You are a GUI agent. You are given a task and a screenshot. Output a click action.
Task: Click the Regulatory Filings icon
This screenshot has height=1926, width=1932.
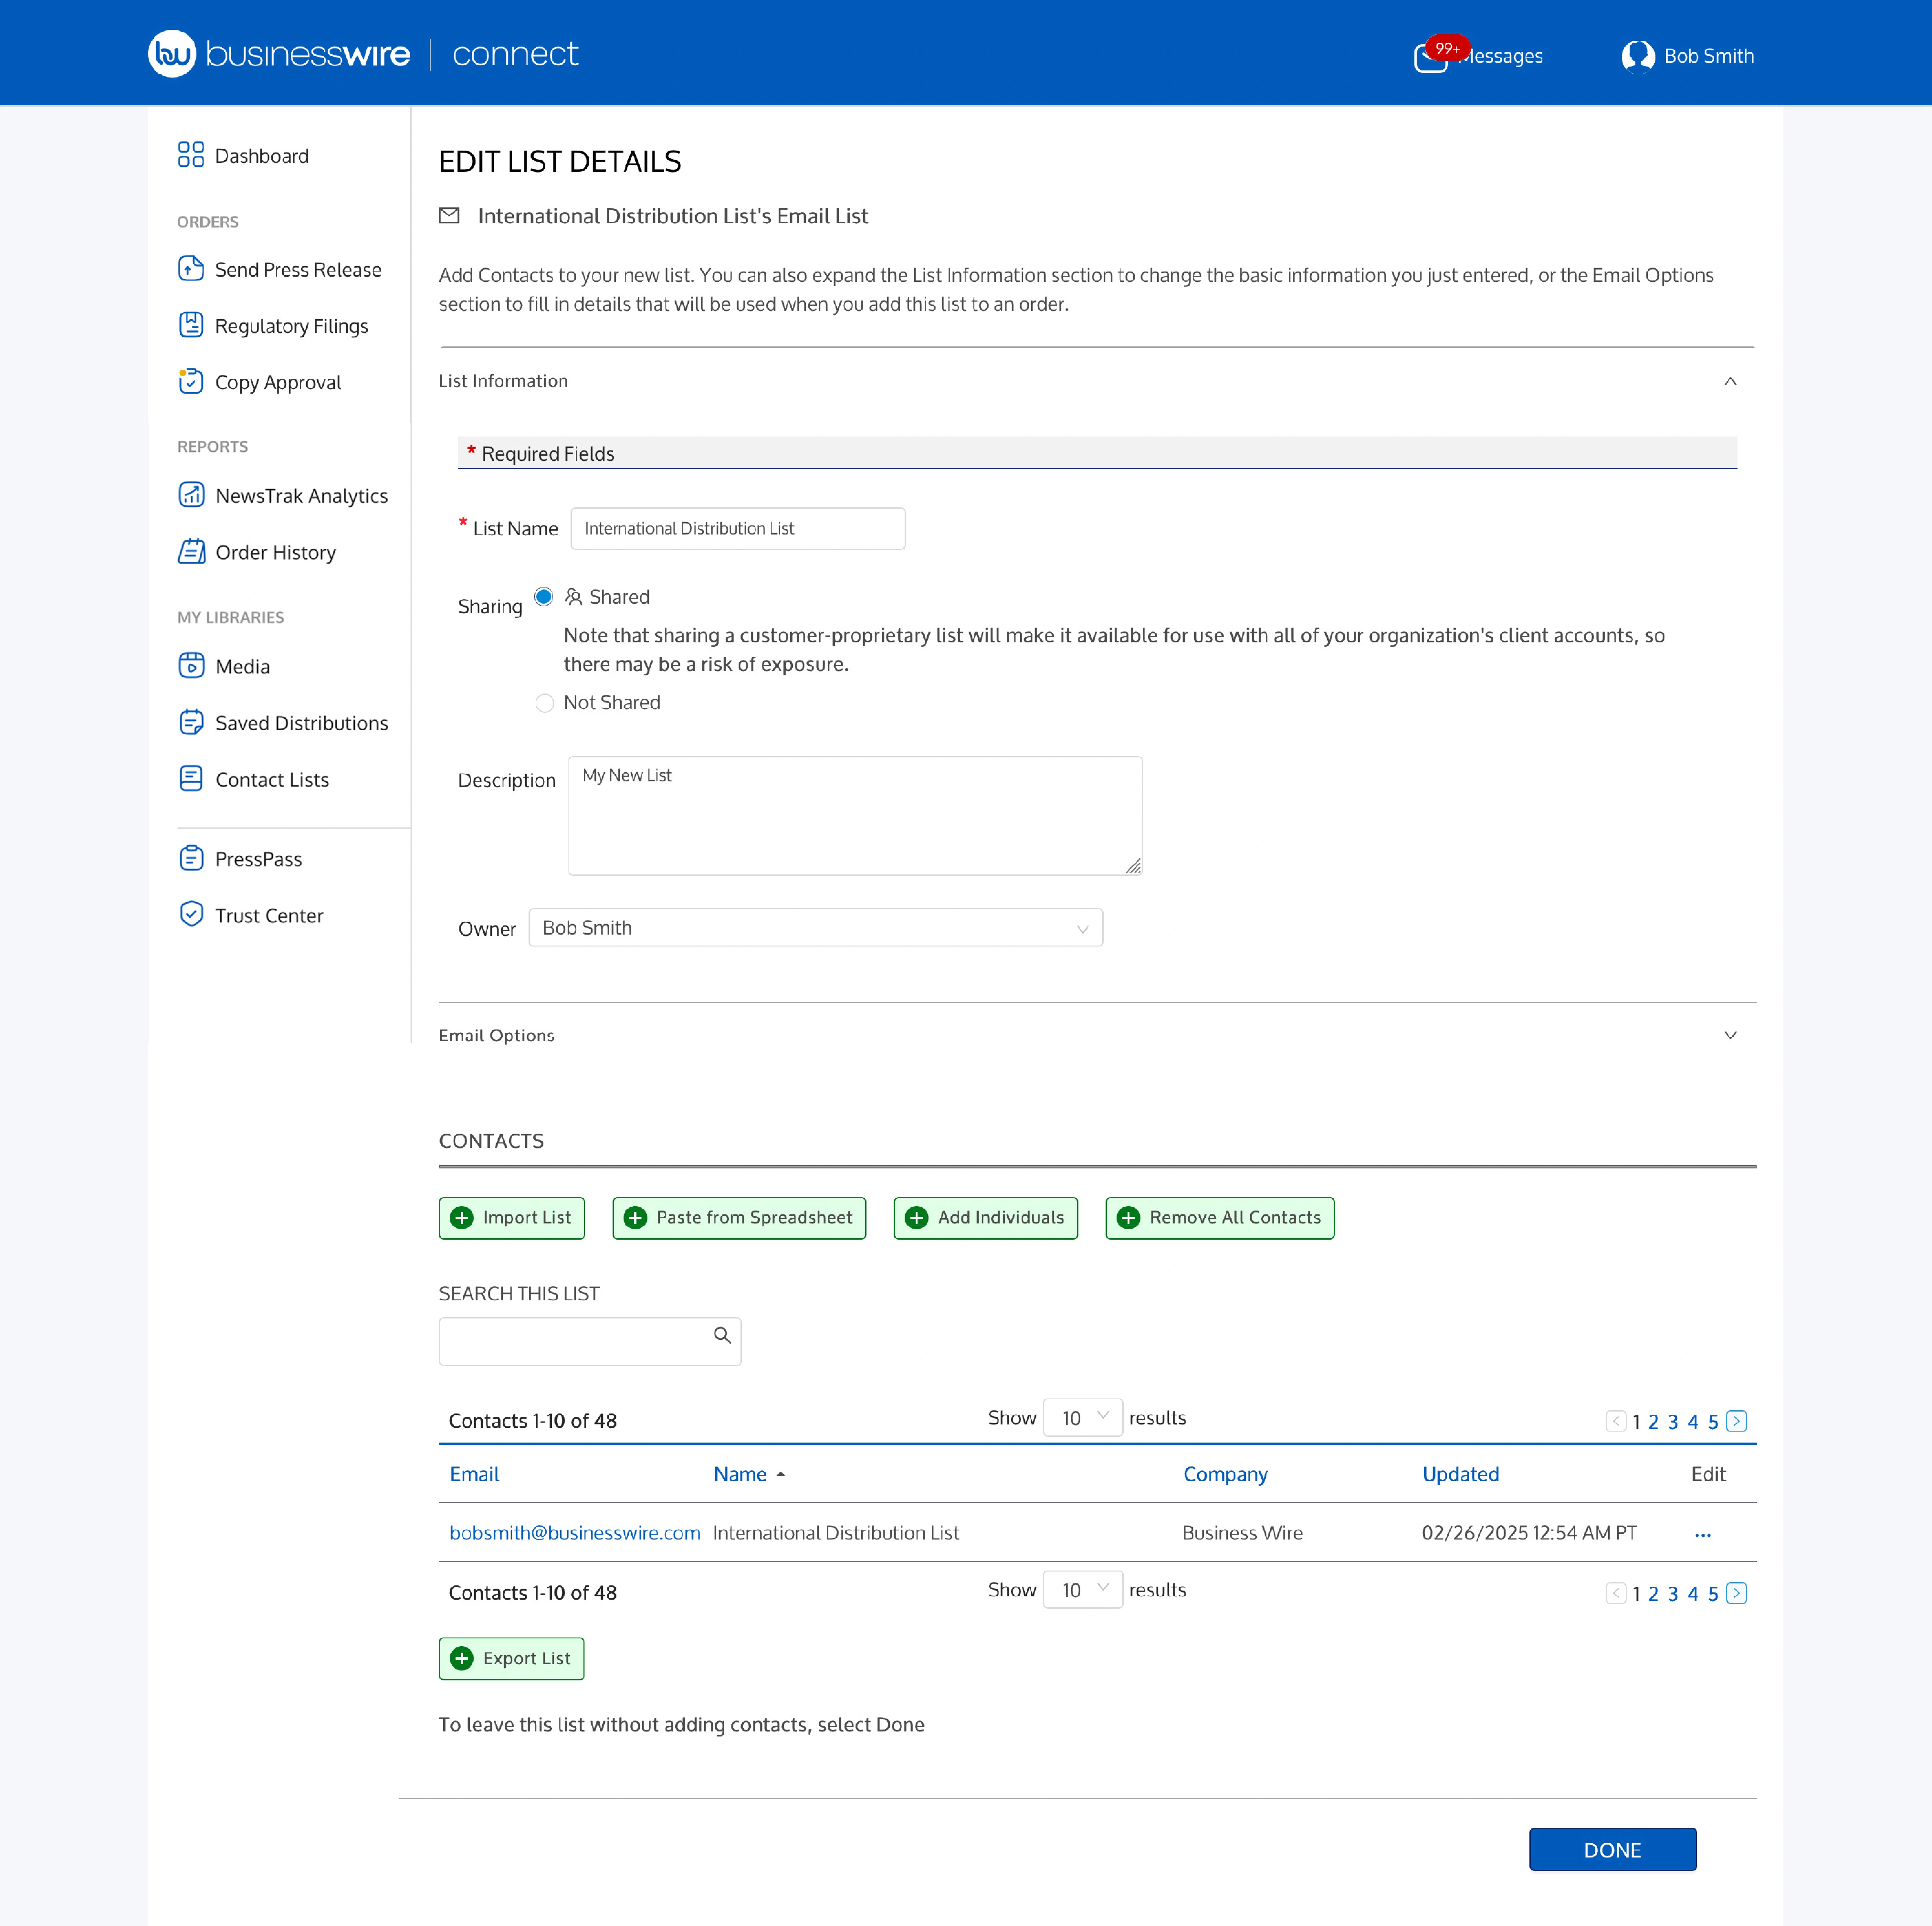pos(191,325)
